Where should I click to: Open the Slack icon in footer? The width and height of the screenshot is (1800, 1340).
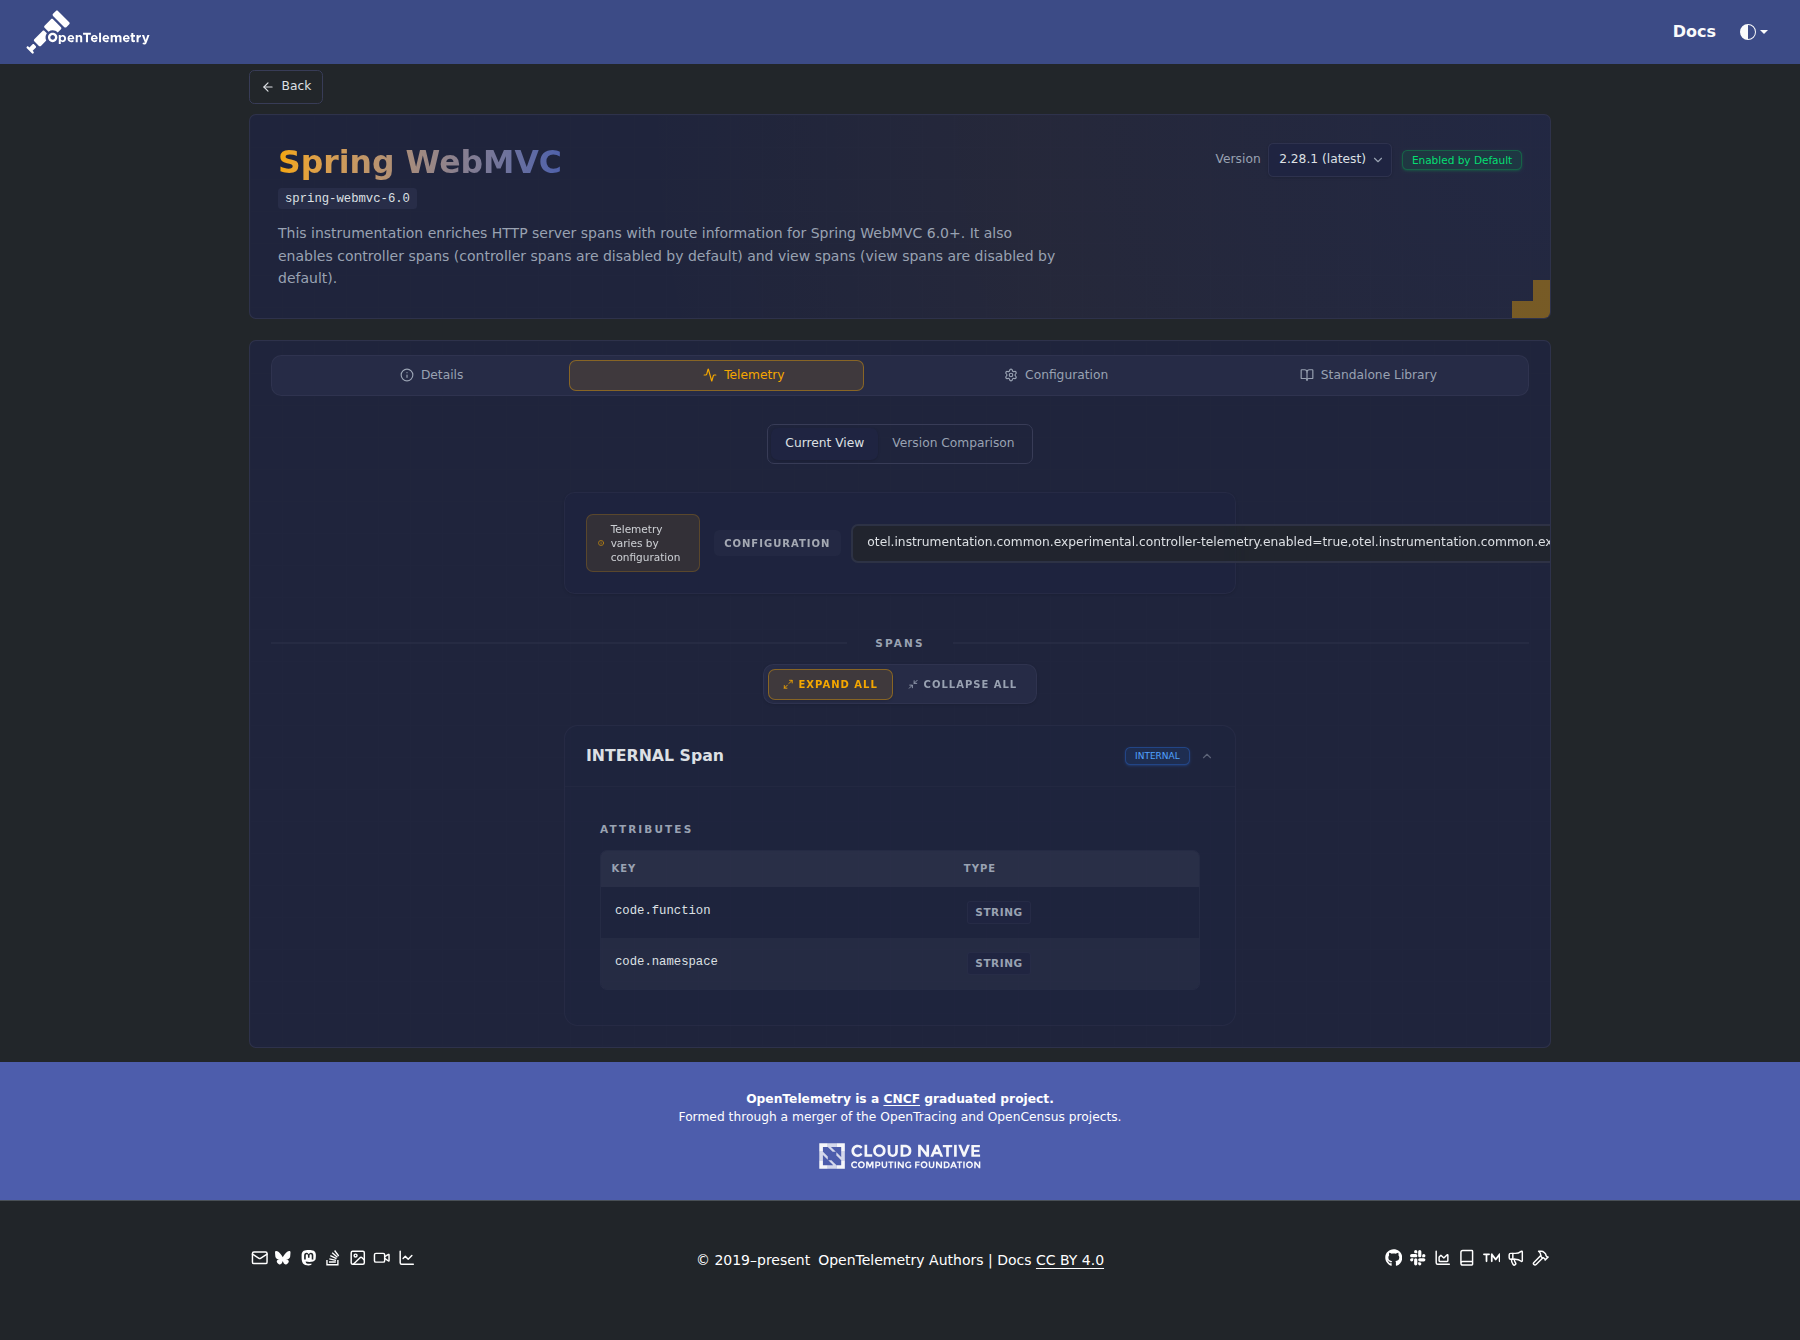point(1418,1258)
